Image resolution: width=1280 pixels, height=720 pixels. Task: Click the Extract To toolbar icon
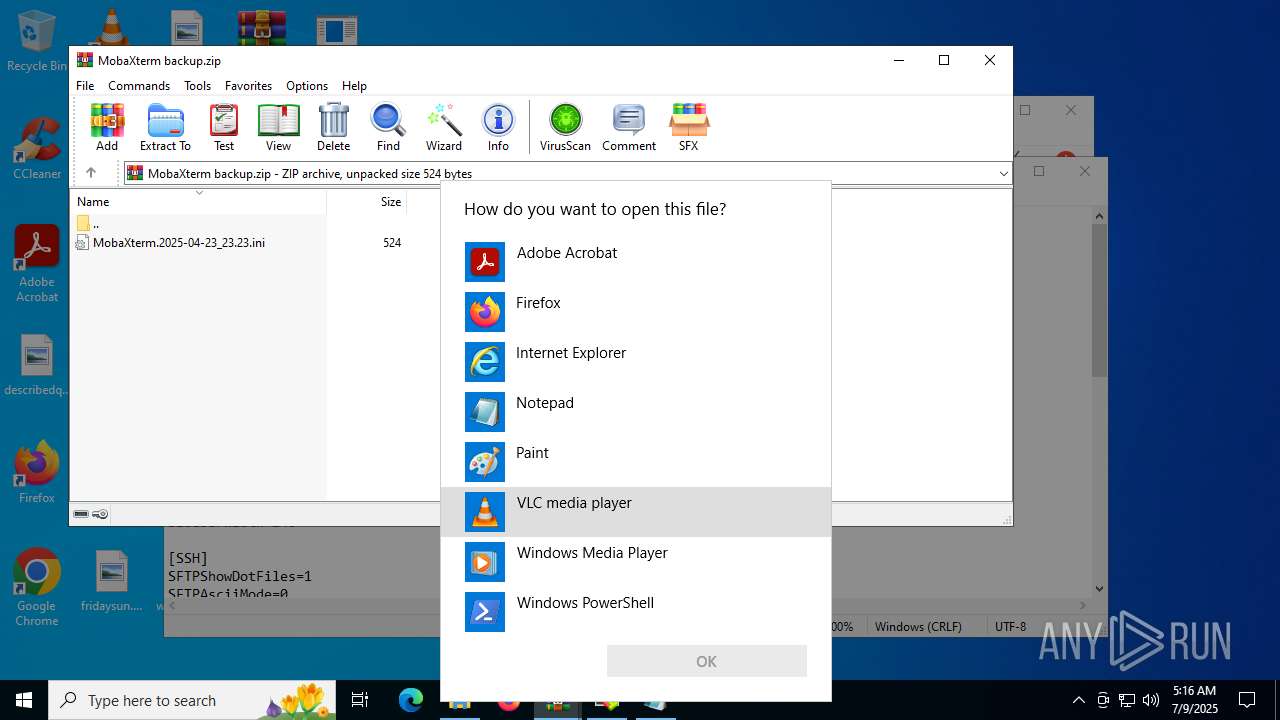click(165, 127)
